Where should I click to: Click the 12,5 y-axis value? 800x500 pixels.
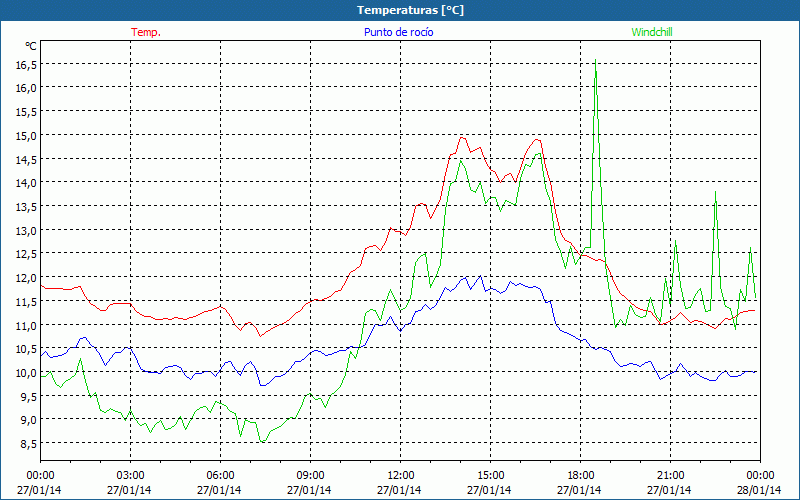pos(27,254)
